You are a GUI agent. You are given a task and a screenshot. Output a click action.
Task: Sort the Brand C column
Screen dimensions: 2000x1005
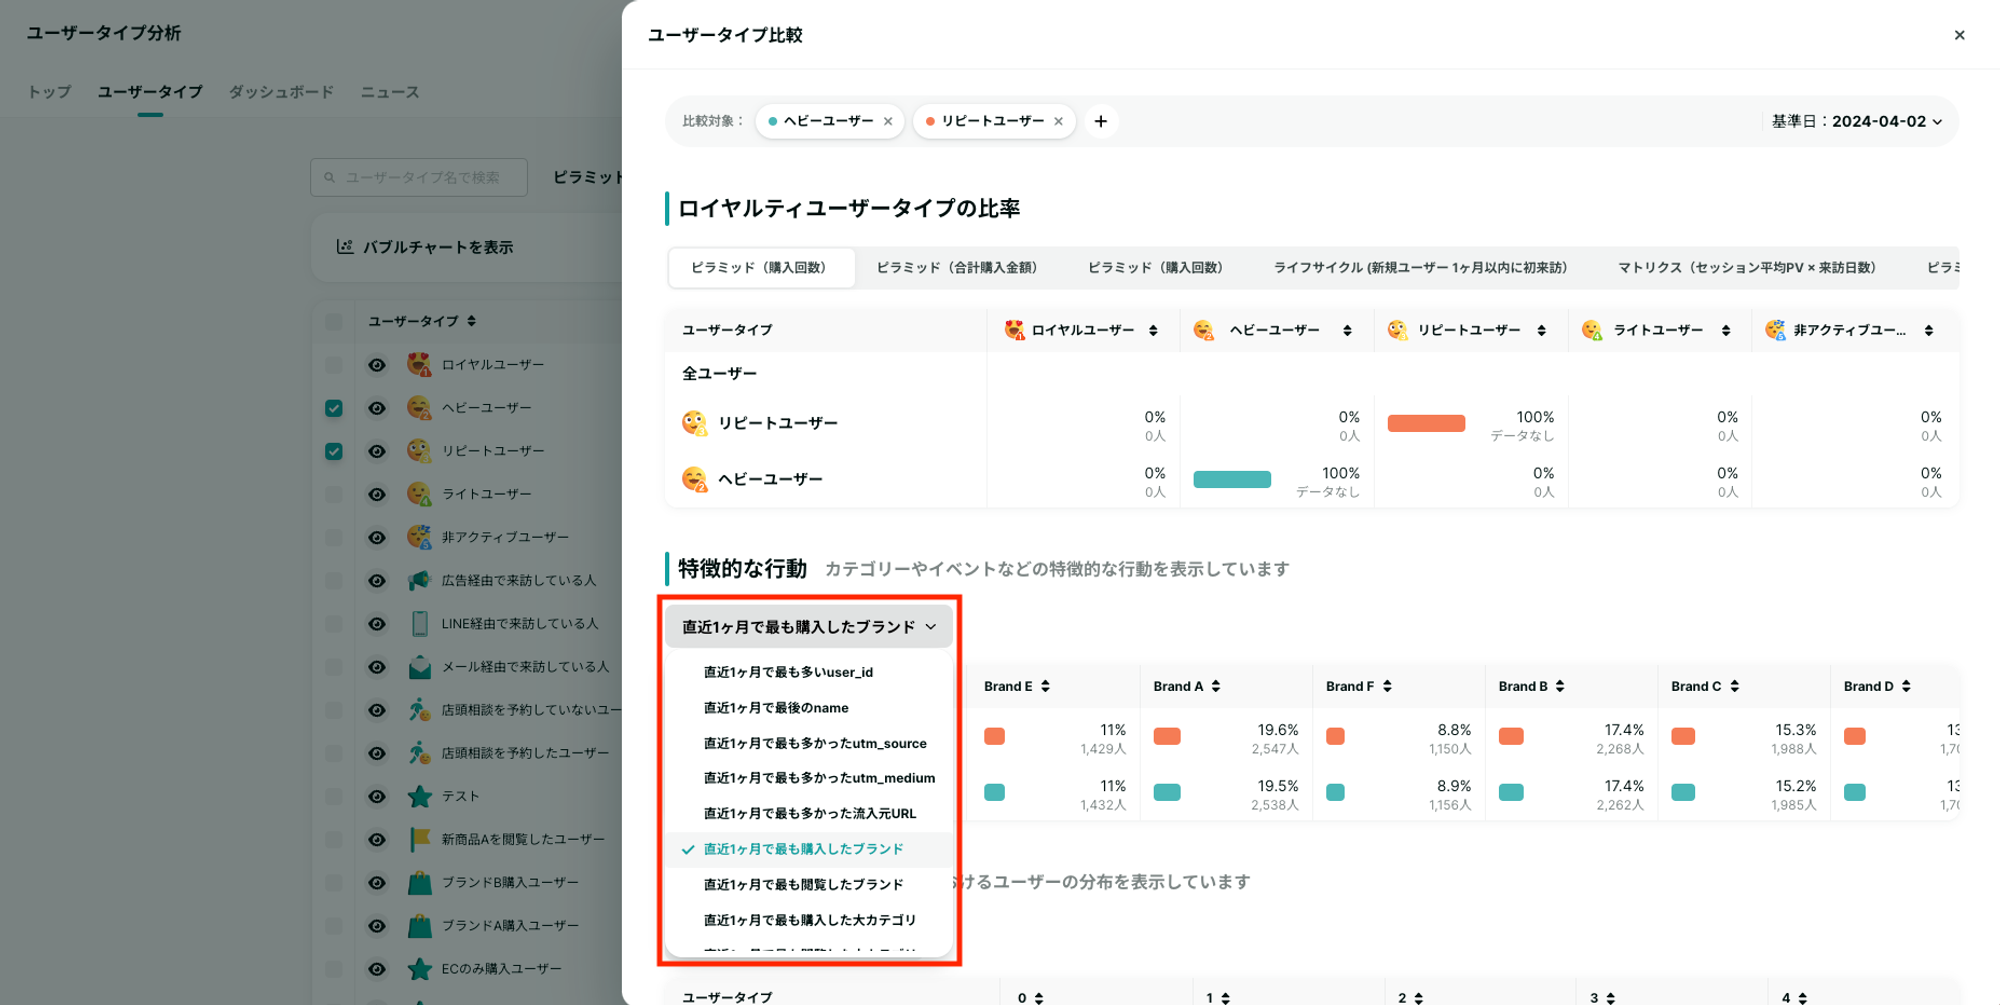(1734, 686)
